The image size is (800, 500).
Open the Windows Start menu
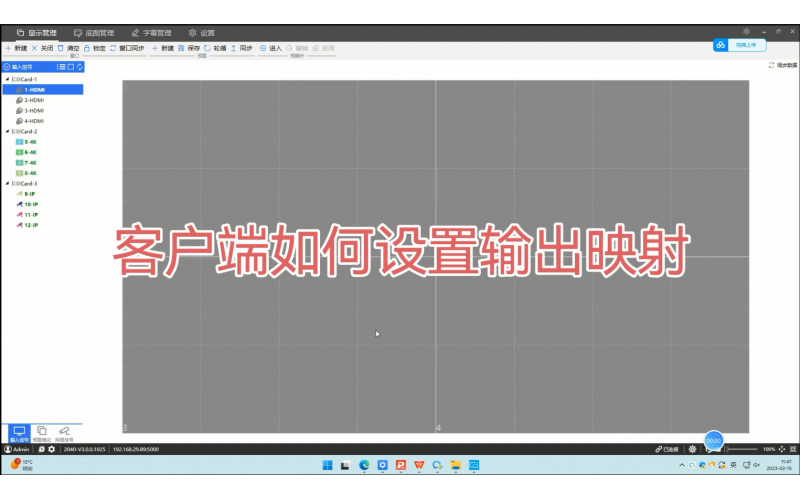(x=328, y=465)
